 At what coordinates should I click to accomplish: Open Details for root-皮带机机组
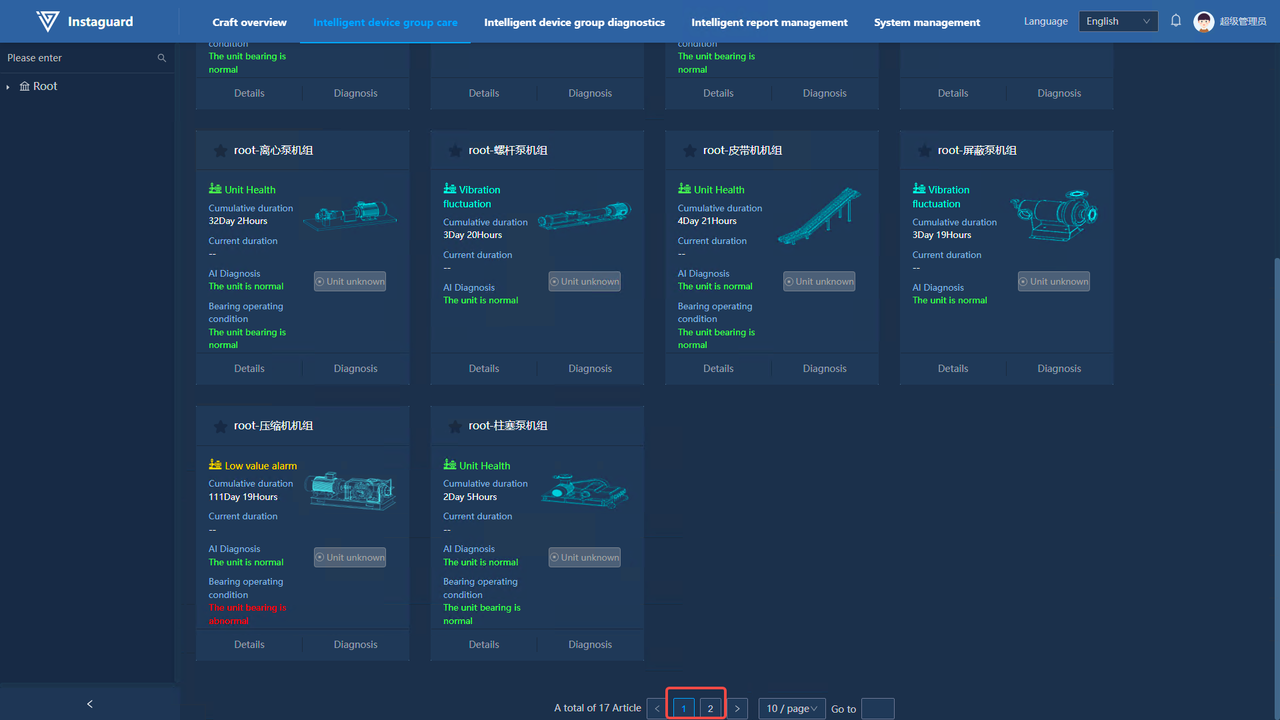pyautogui.click(x=718, y=368)
